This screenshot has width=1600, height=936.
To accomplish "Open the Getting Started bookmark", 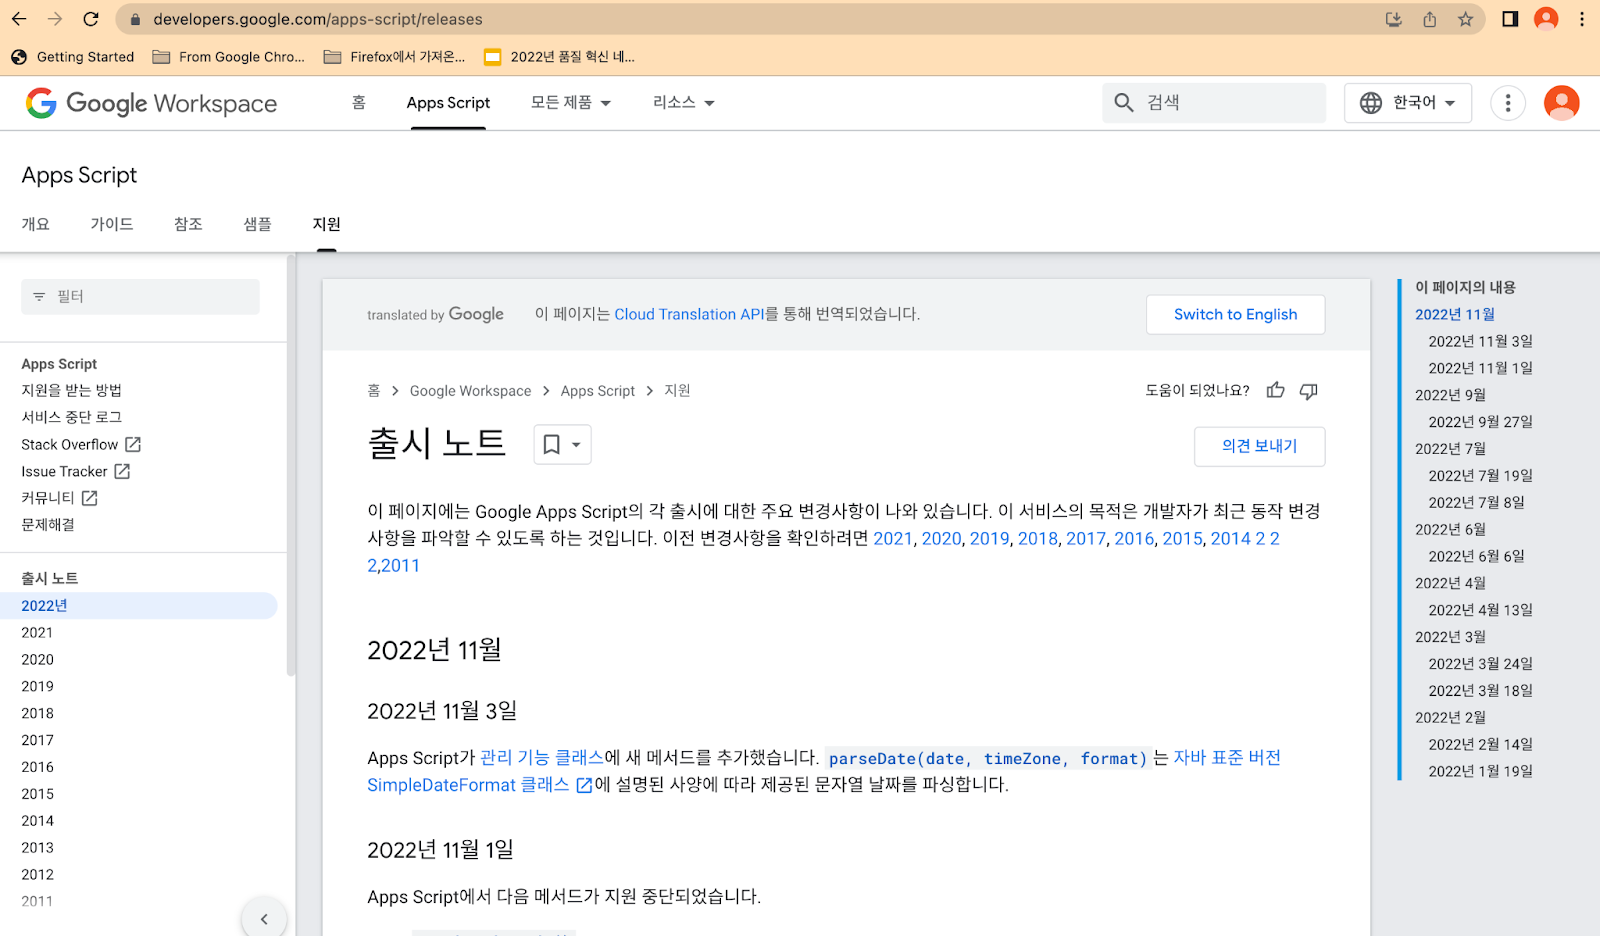I will 73,57.
